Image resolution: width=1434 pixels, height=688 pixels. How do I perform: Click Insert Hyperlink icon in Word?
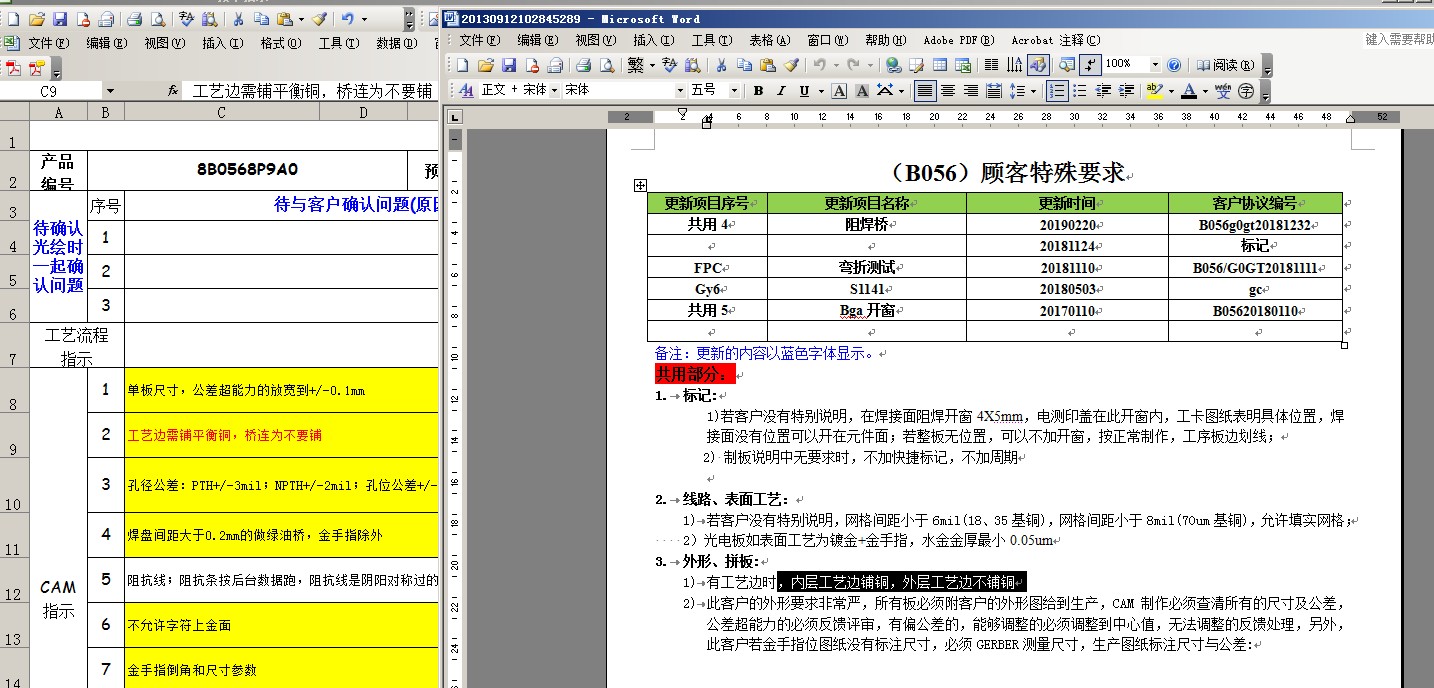[x=892, y=65]
